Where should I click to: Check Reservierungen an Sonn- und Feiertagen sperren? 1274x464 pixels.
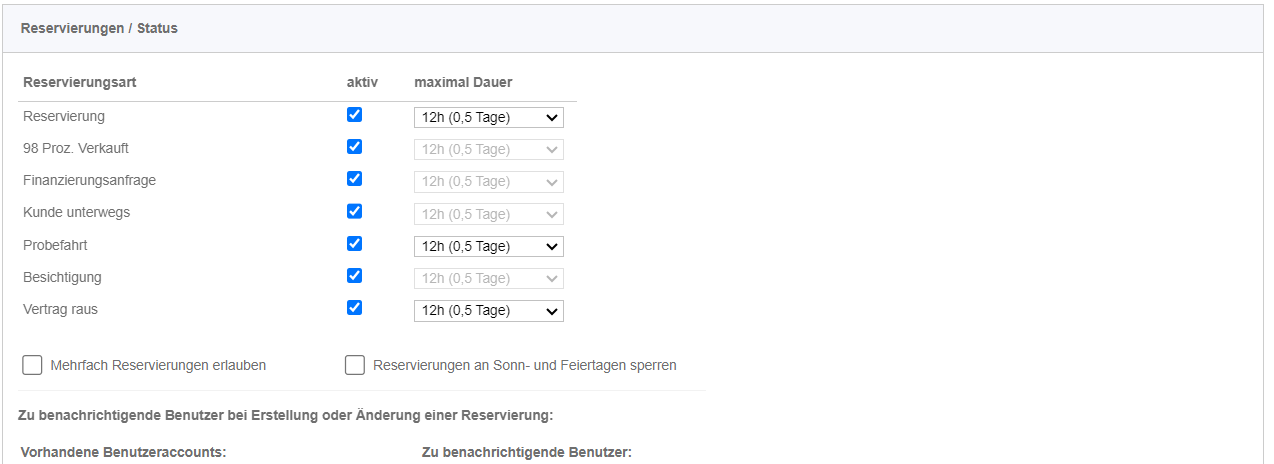[x=355, y=365]
